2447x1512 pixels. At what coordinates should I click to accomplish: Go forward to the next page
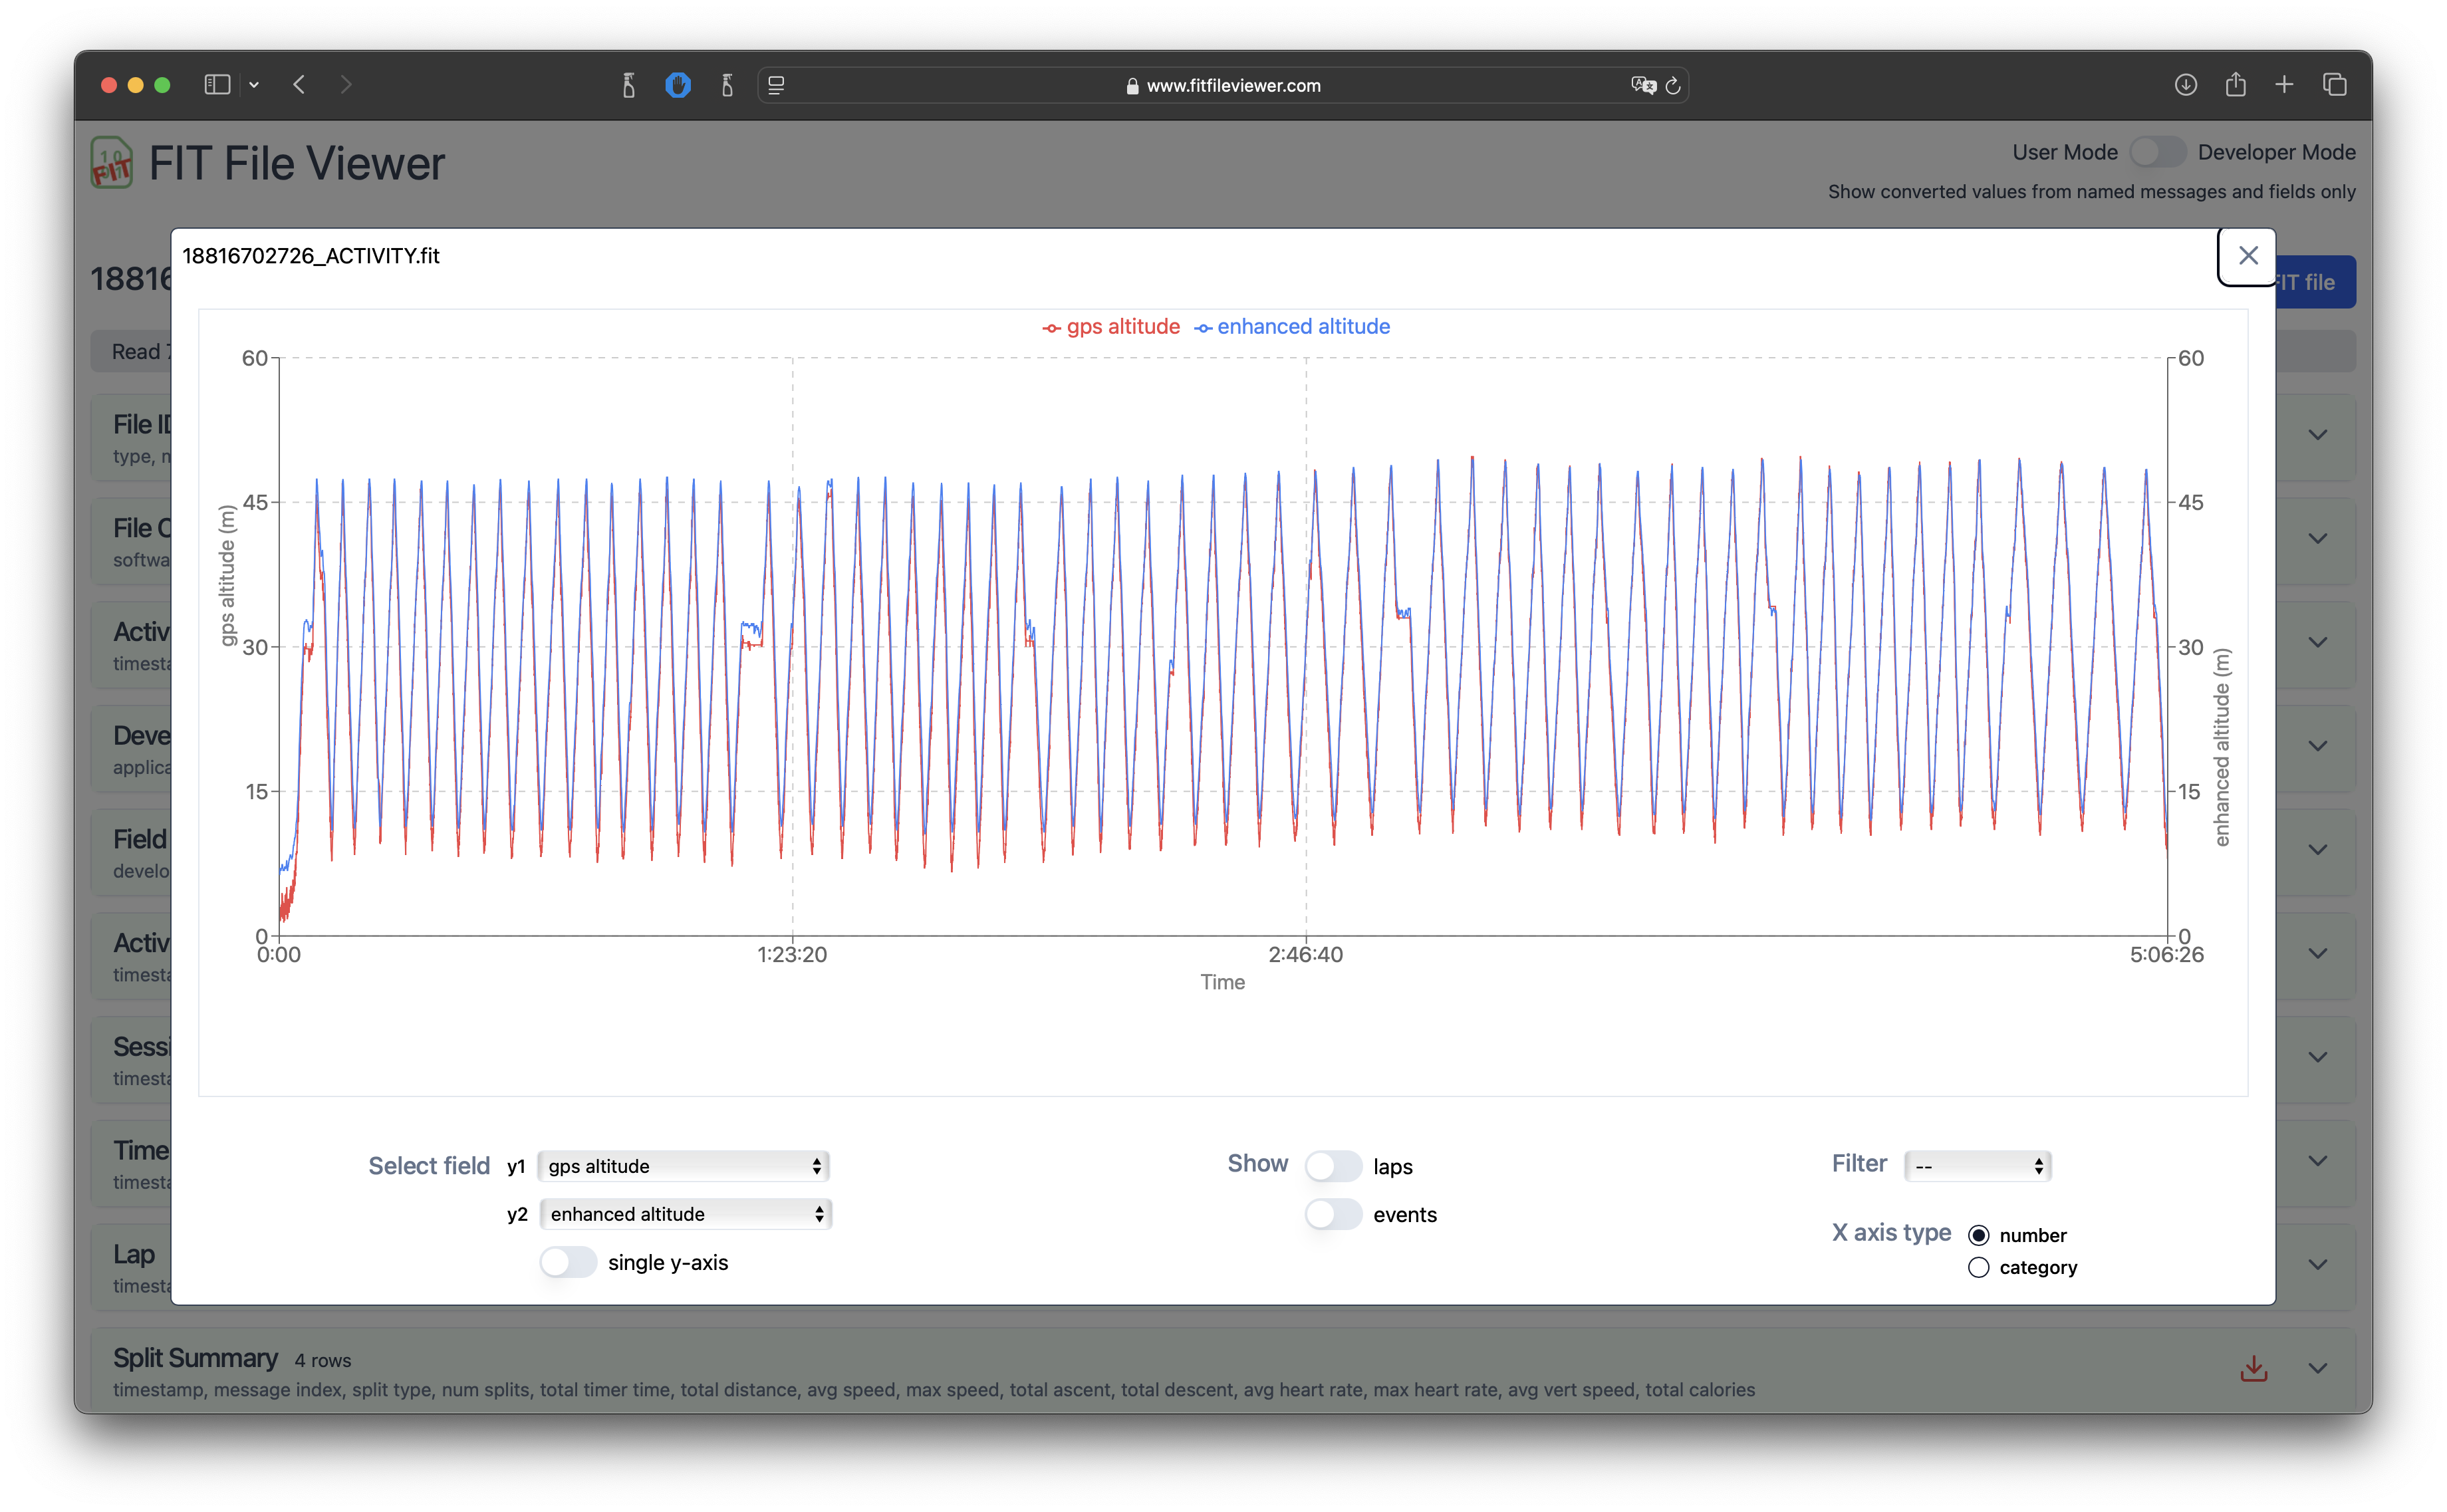346,85
